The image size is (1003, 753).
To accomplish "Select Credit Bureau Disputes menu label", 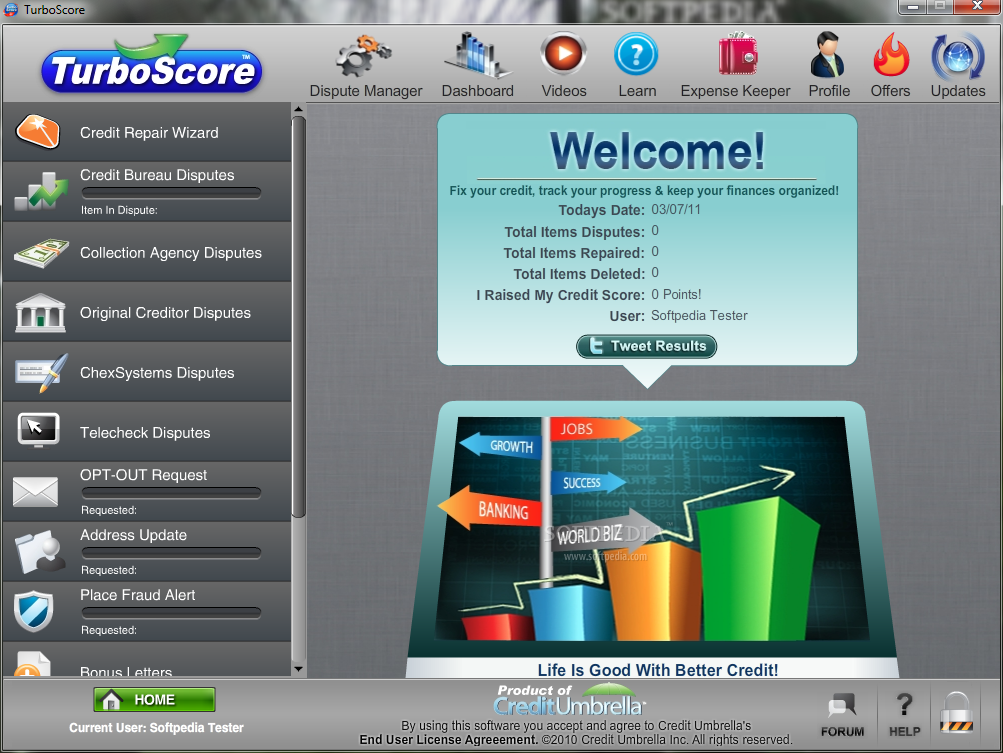I will pyautogui.click(x=157, y=175).
